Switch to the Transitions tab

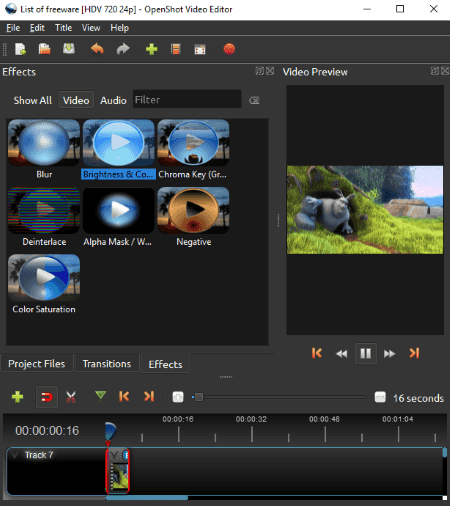pos(107,363)
